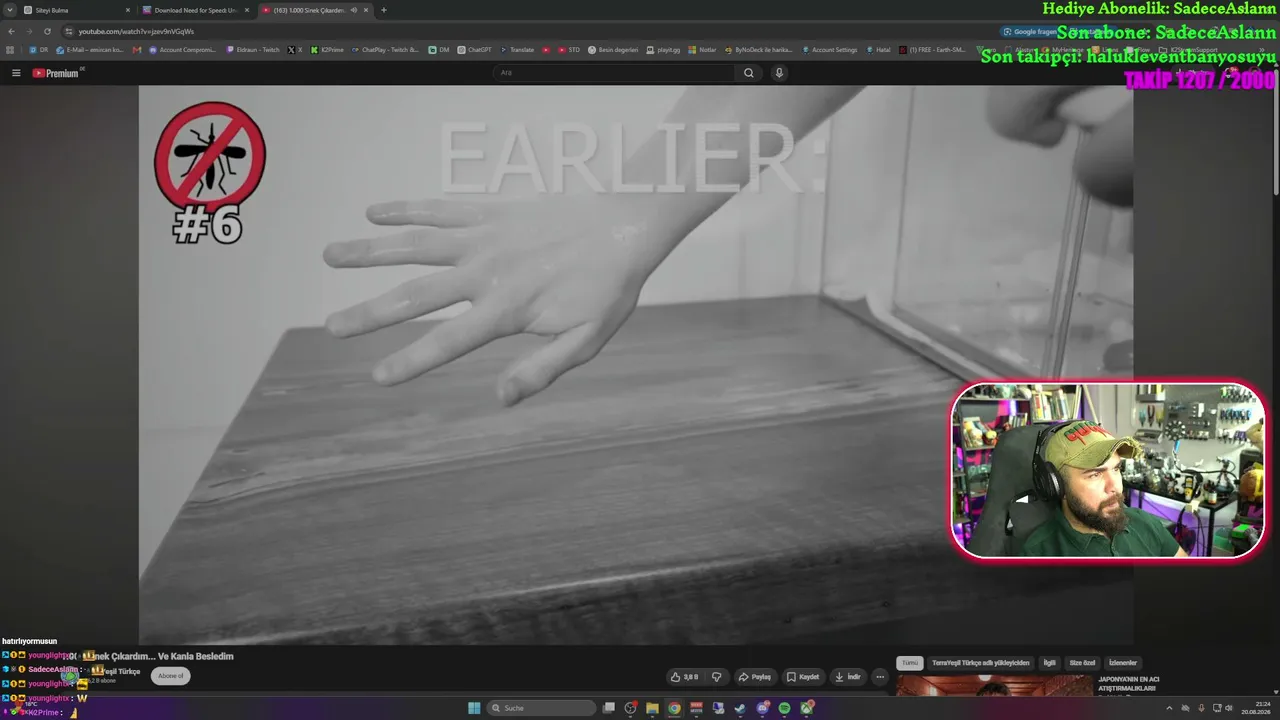The width and height of the screenshot is (1280, 720).
Task: Select TerraYeşil Türkçe uploads filter chip
Action: point(980,663)
